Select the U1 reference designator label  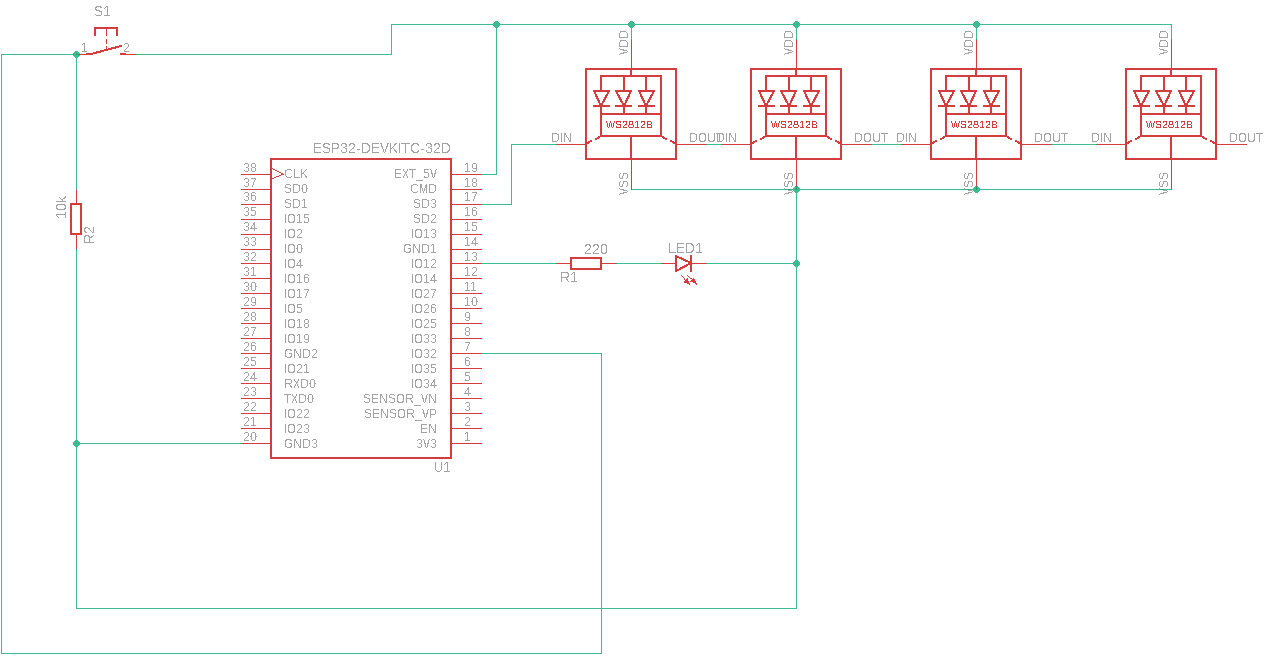tap(442, 467)
